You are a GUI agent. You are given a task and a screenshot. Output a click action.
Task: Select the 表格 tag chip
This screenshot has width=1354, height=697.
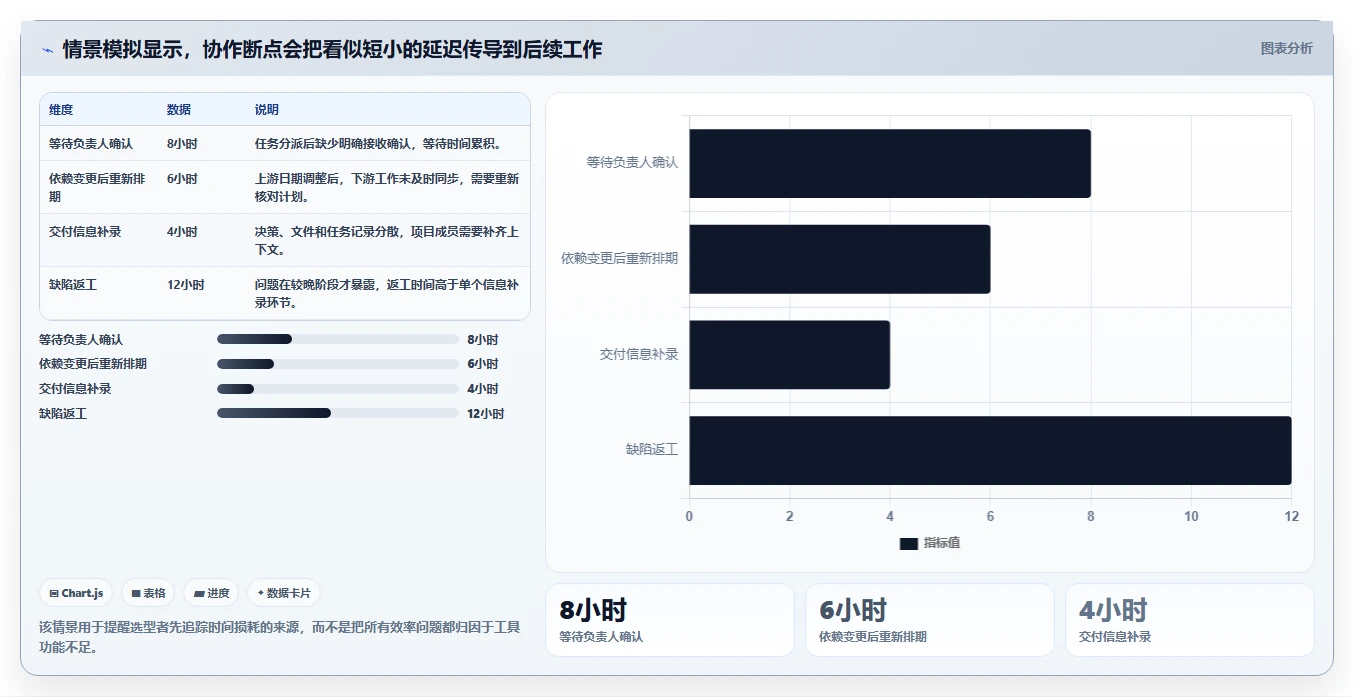point(148,593)
